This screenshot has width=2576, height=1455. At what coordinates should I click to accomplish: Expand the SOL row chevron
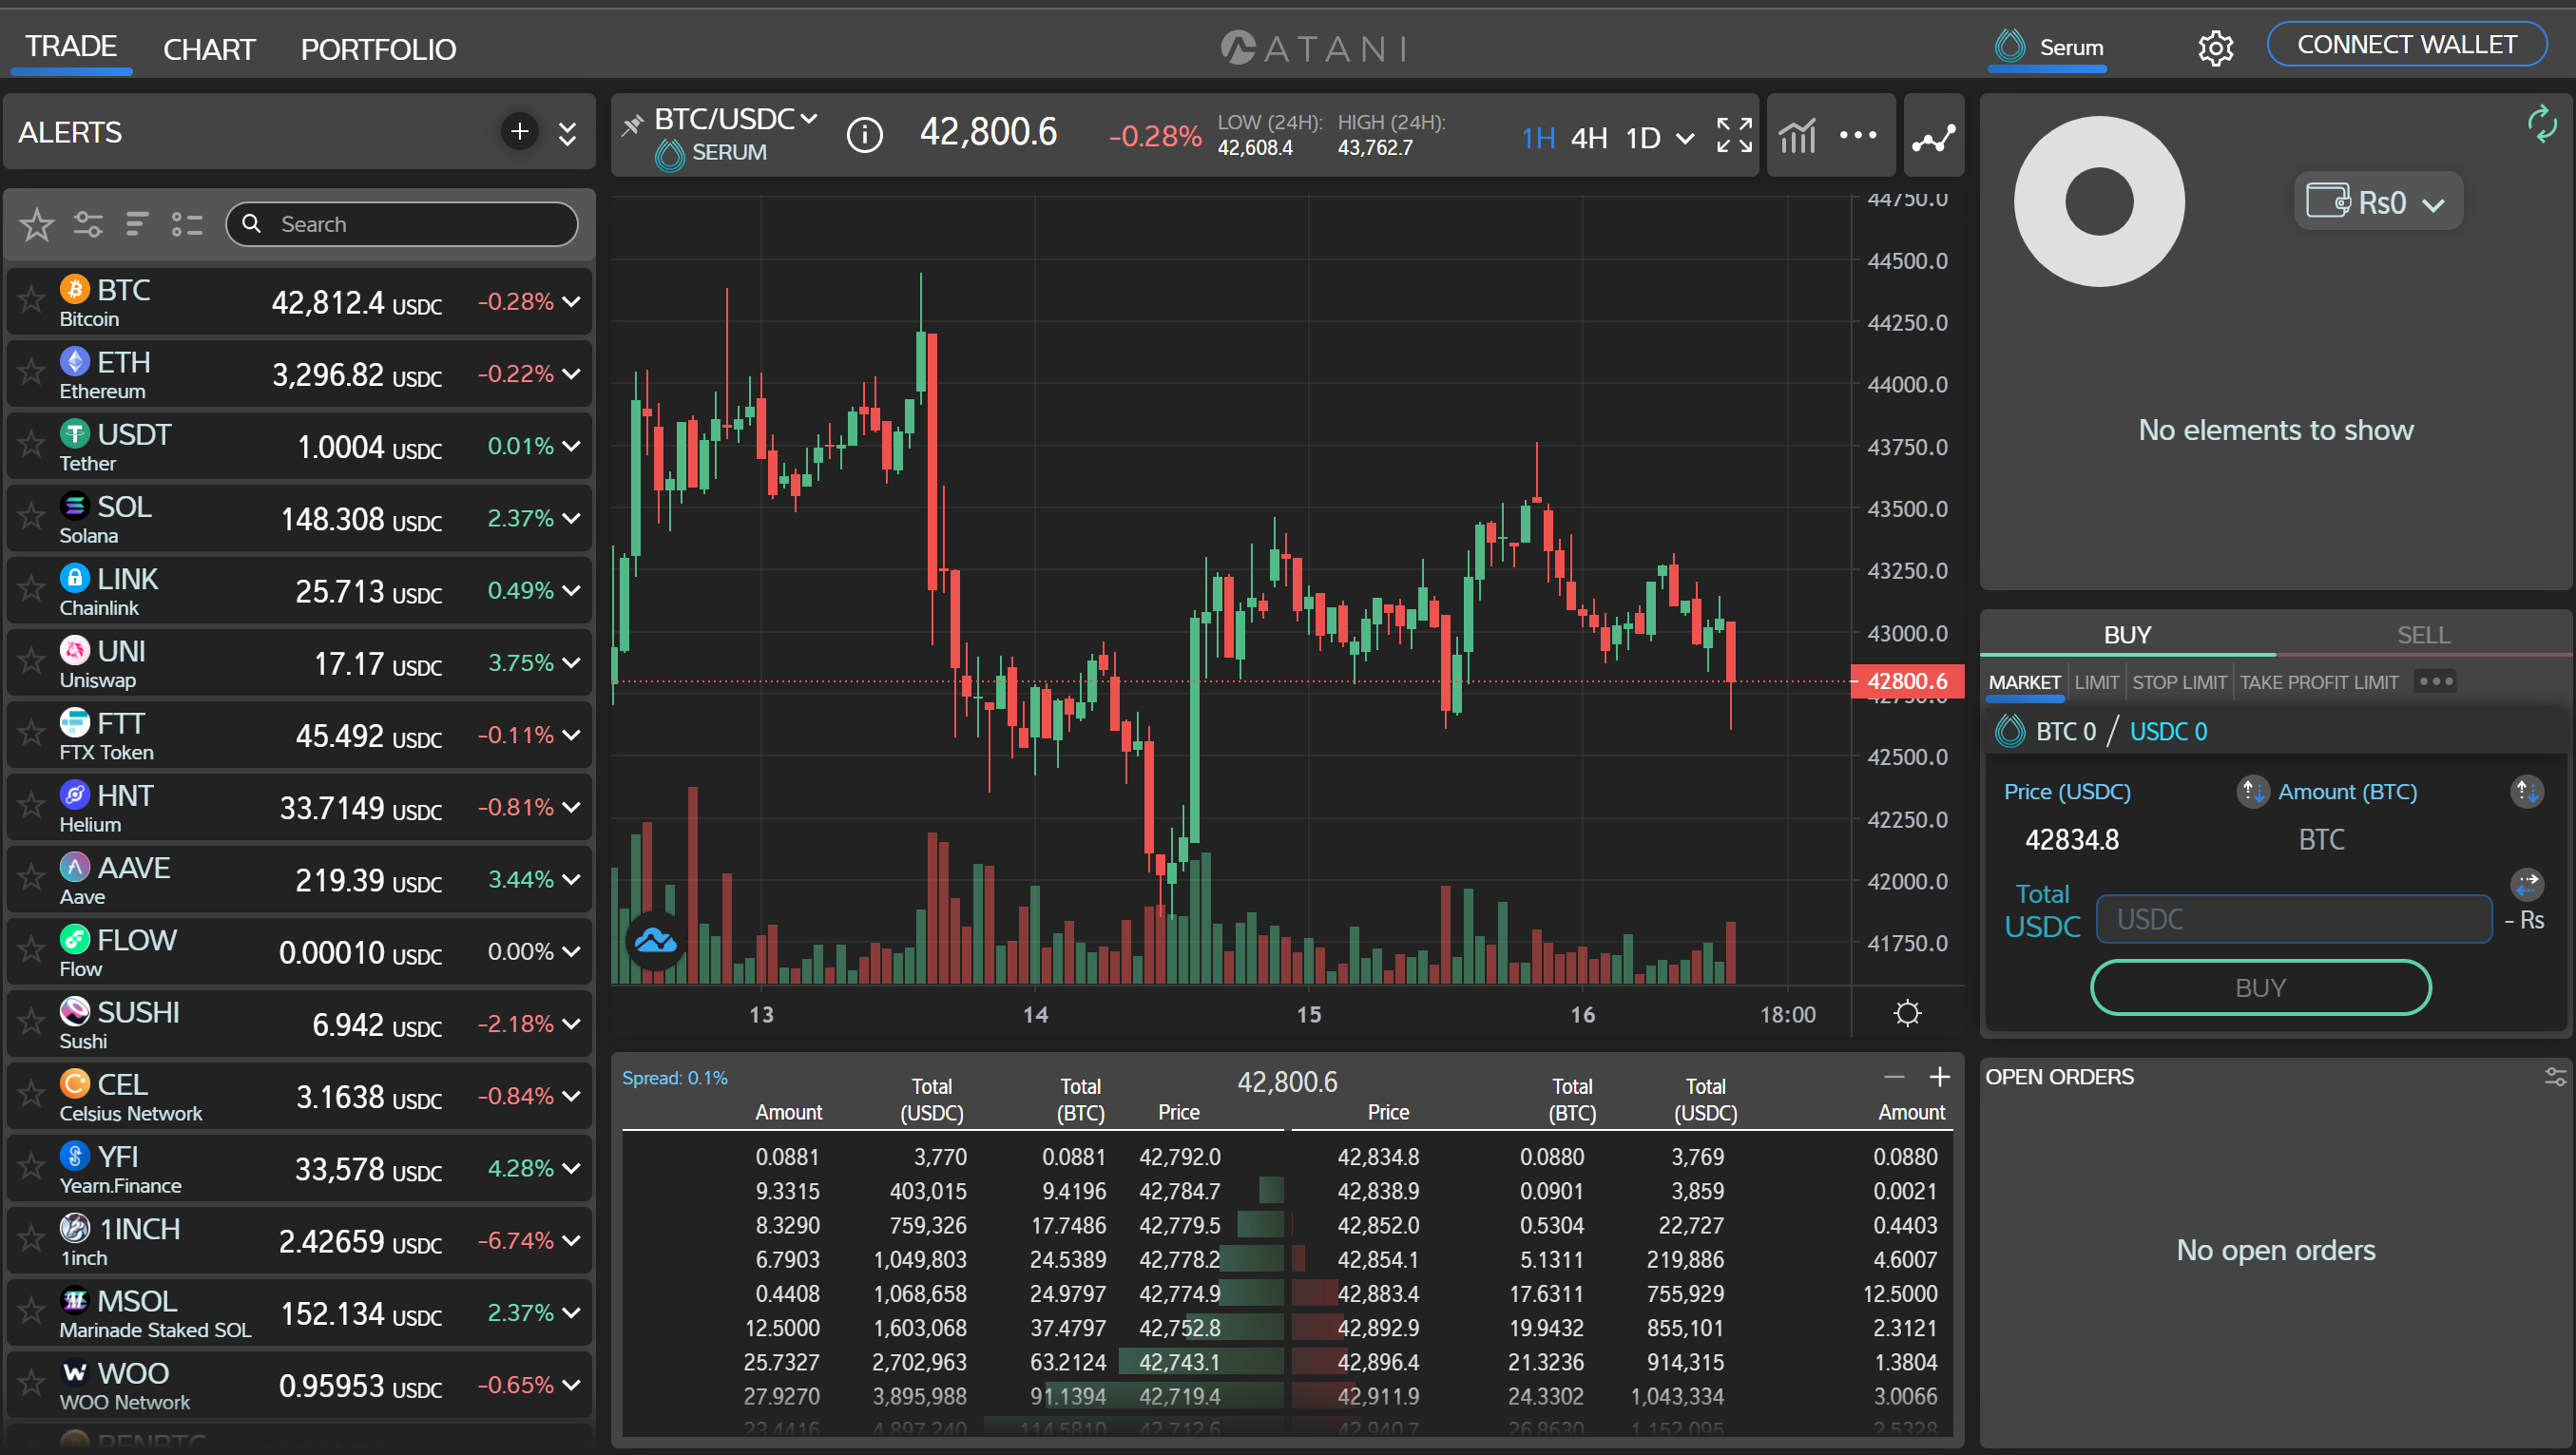(x=571, y=518)
